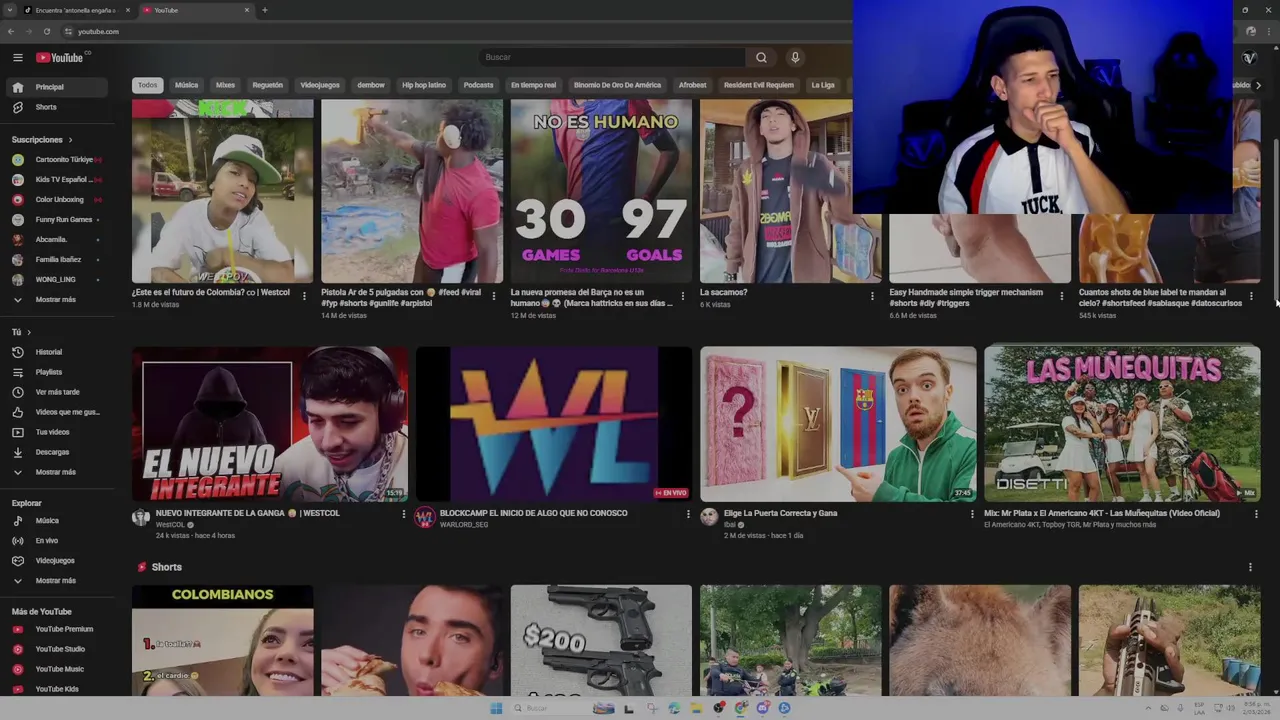The width and height of the screenshot is (1280, 720).
Task: Select the Mixes filter chip
Action: point(226,85)
